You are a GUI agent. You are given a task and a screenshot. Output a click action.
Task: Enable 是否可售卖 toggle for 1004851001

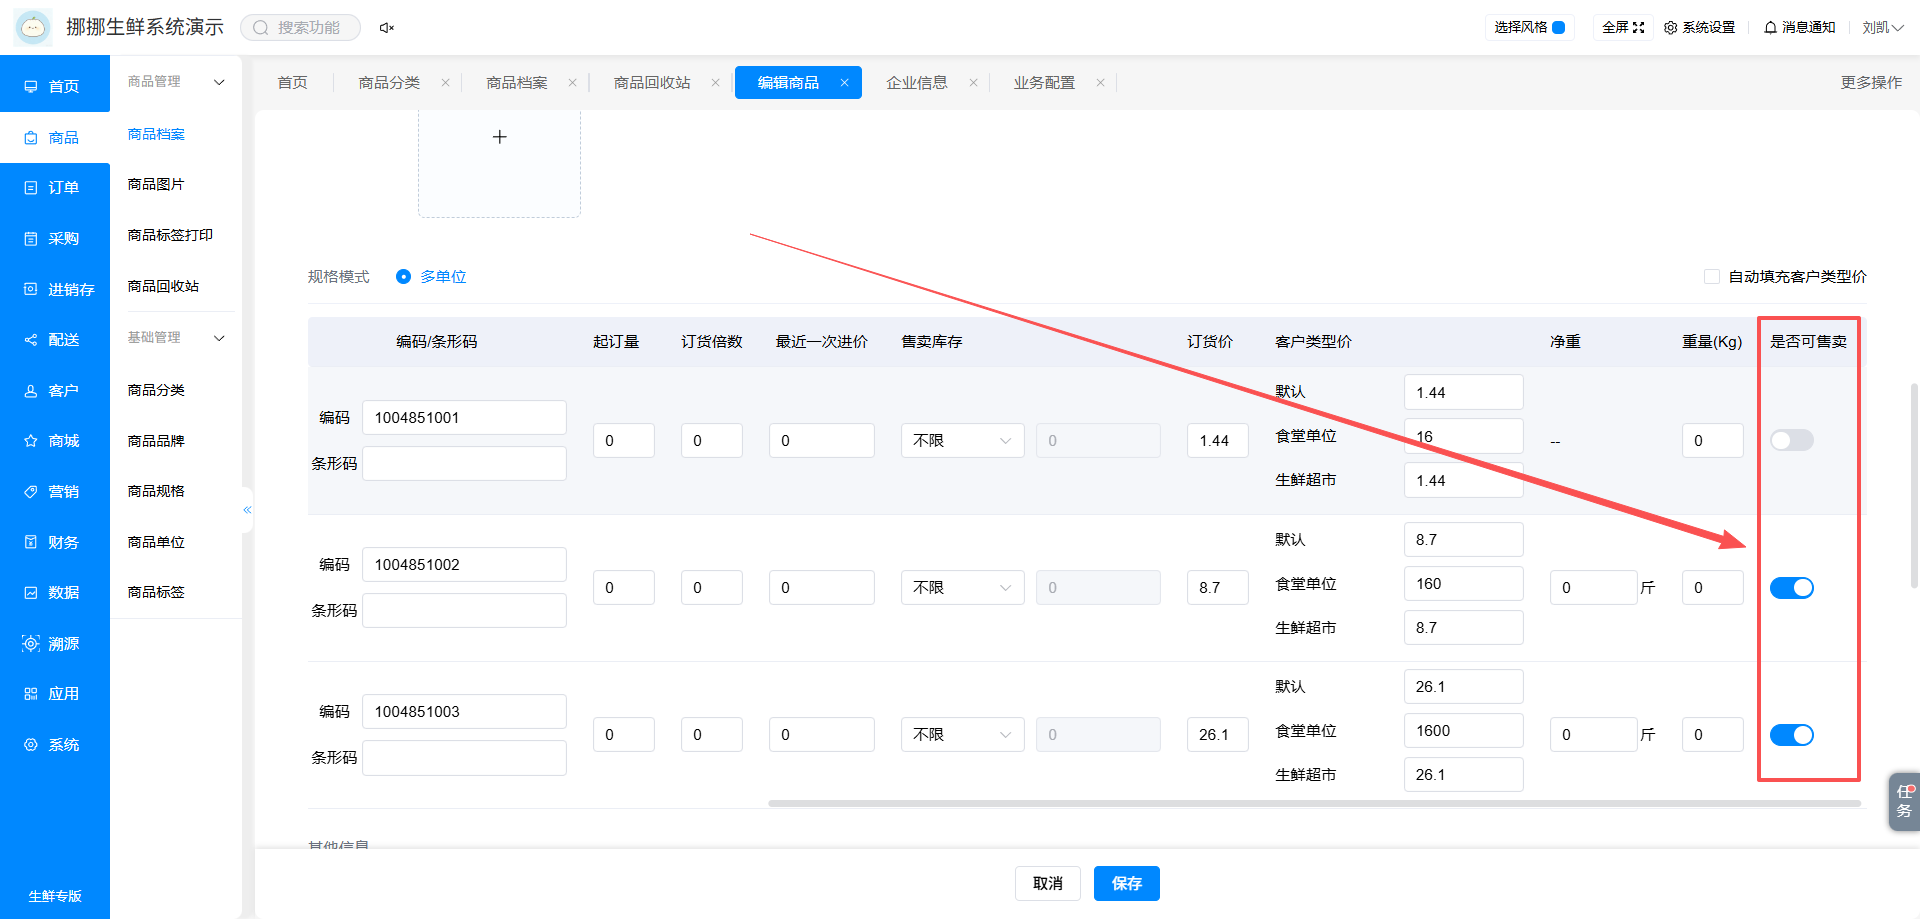pos(1792,440)
